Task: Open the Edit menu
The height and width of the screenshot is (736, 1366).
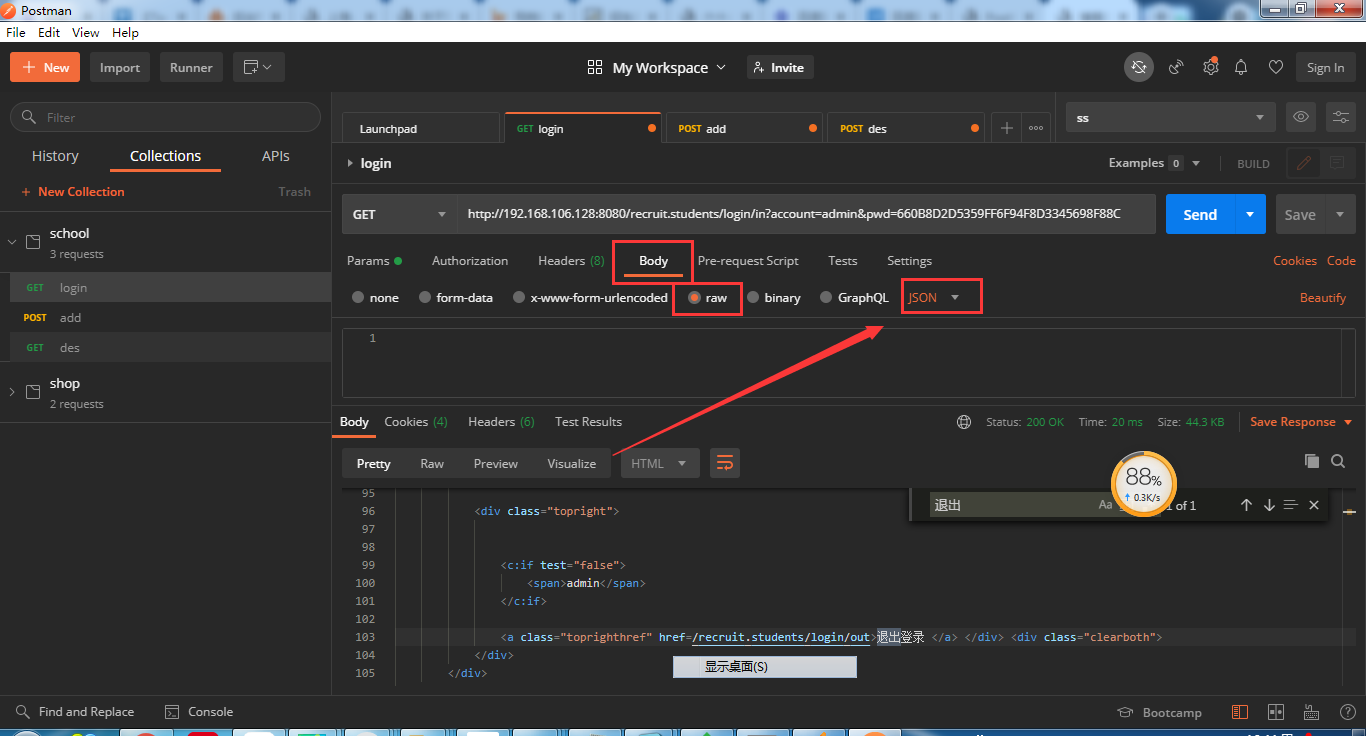Action: tap(49, 32)
